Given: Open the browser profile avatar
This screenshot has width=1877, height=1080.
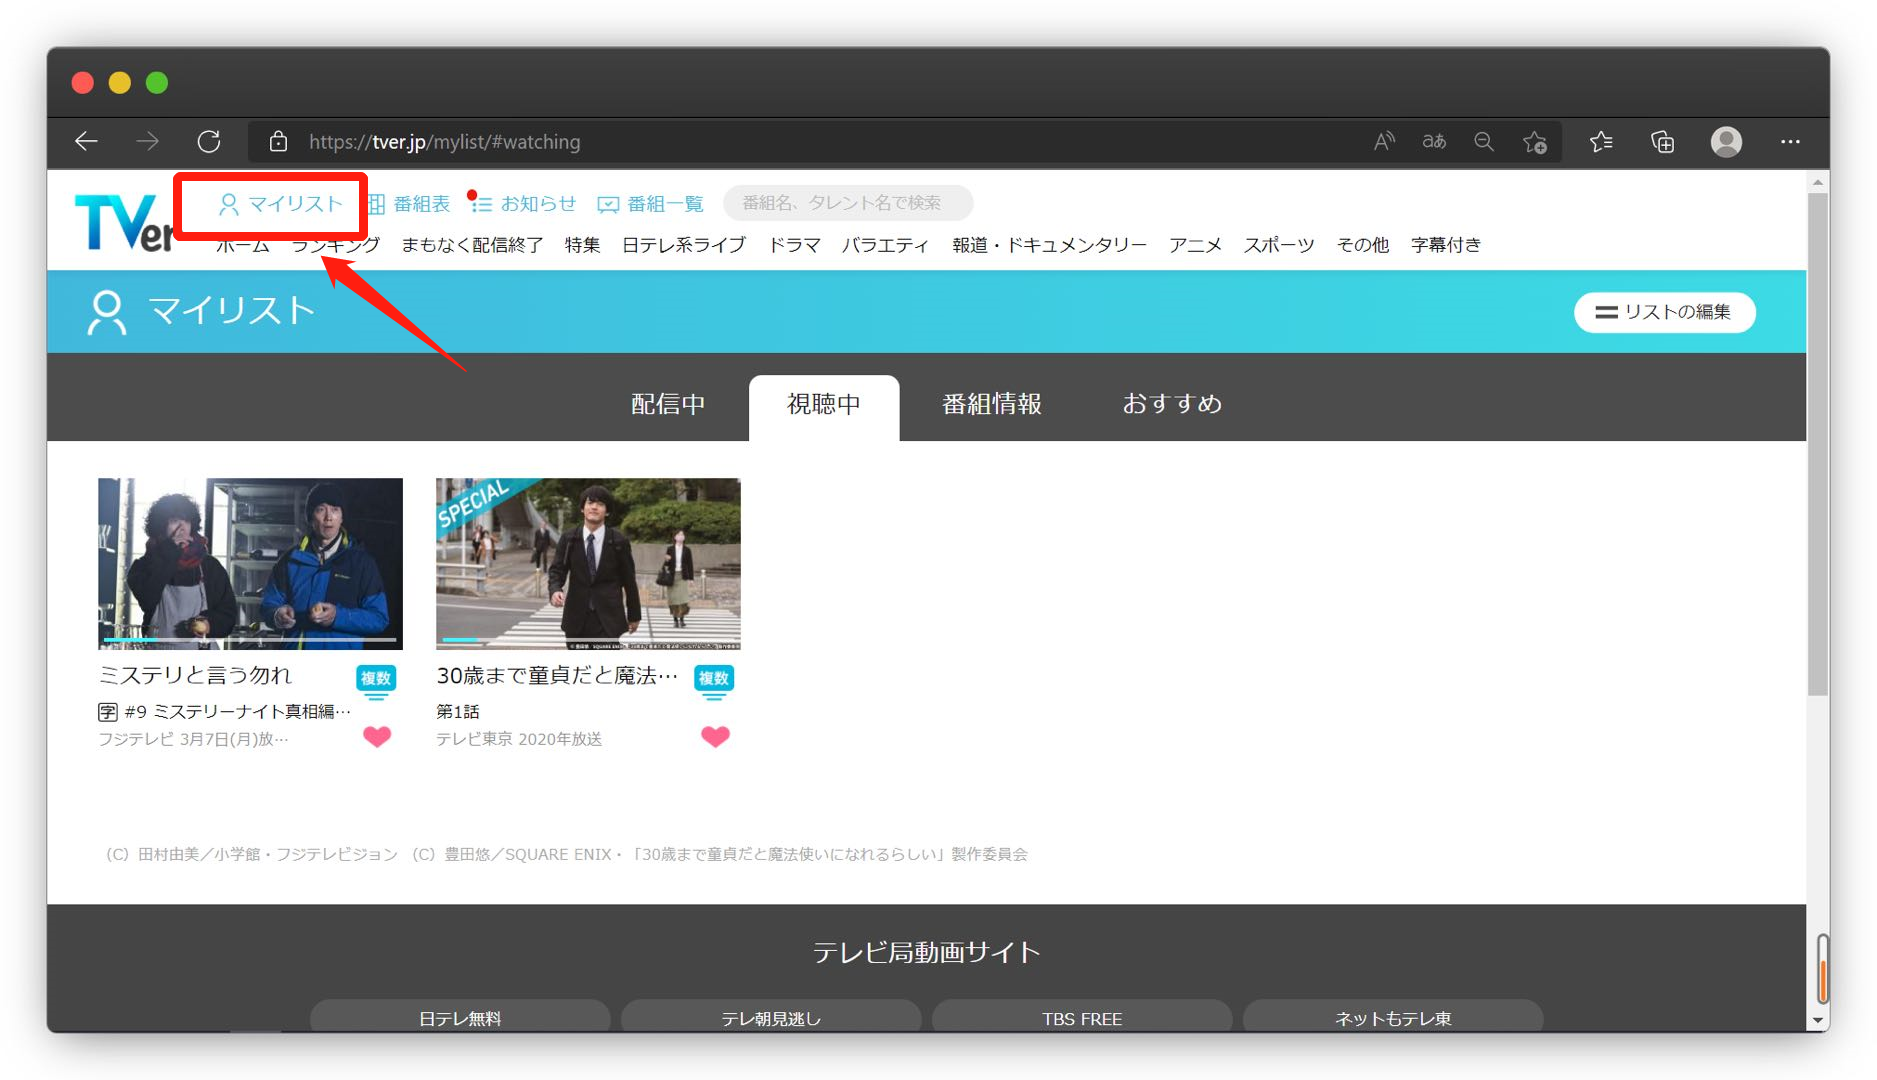Looking at the screenshot, I should coord(1726,142).
